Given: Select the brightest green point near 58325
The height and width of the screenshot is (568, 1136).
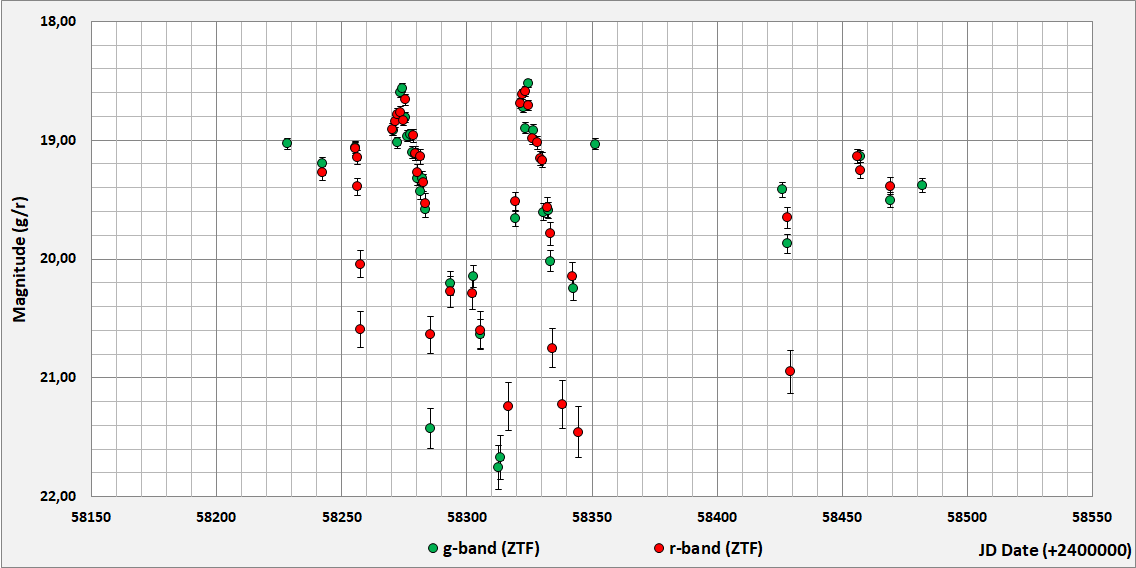Looking at the screenshot, I should 528,83.
